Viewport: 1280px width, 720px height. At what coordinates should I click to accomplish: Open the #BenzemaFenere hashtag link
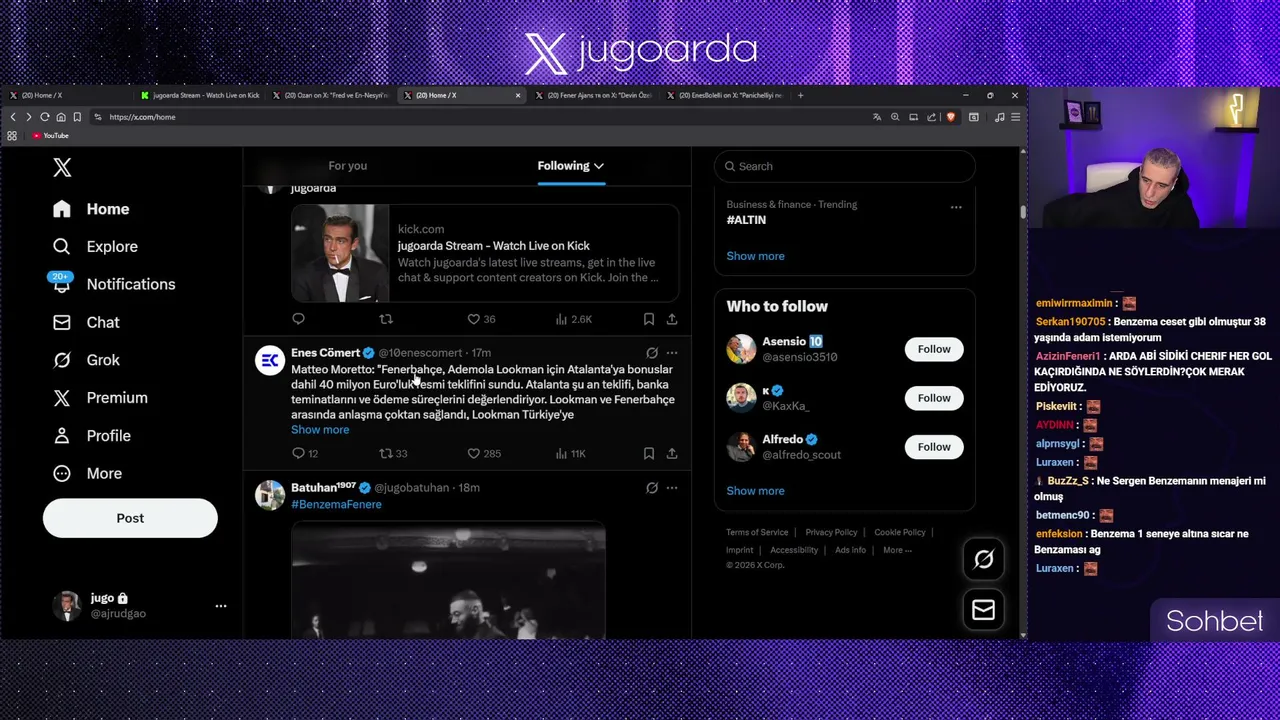(x=336, y=505)
